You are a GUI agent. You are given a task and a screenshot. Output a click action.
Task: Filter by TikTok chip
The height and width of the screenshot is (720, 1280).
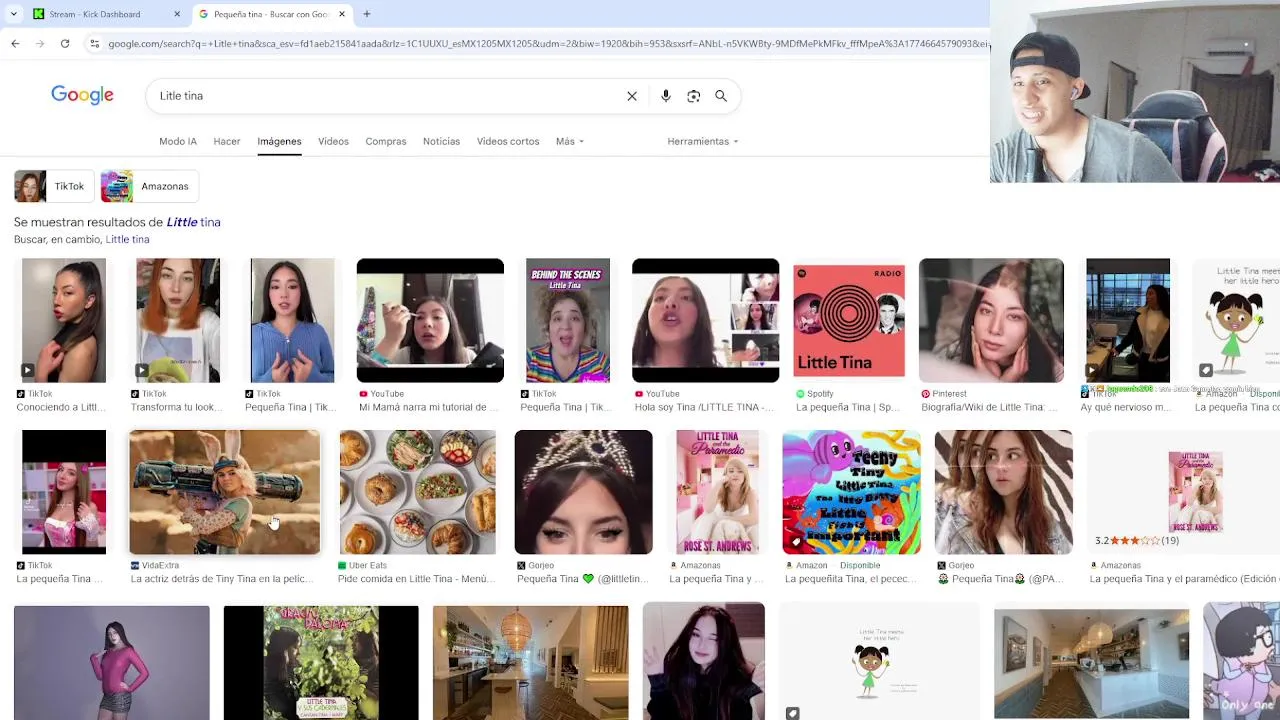pyautogui.click(x=54, y=186)
